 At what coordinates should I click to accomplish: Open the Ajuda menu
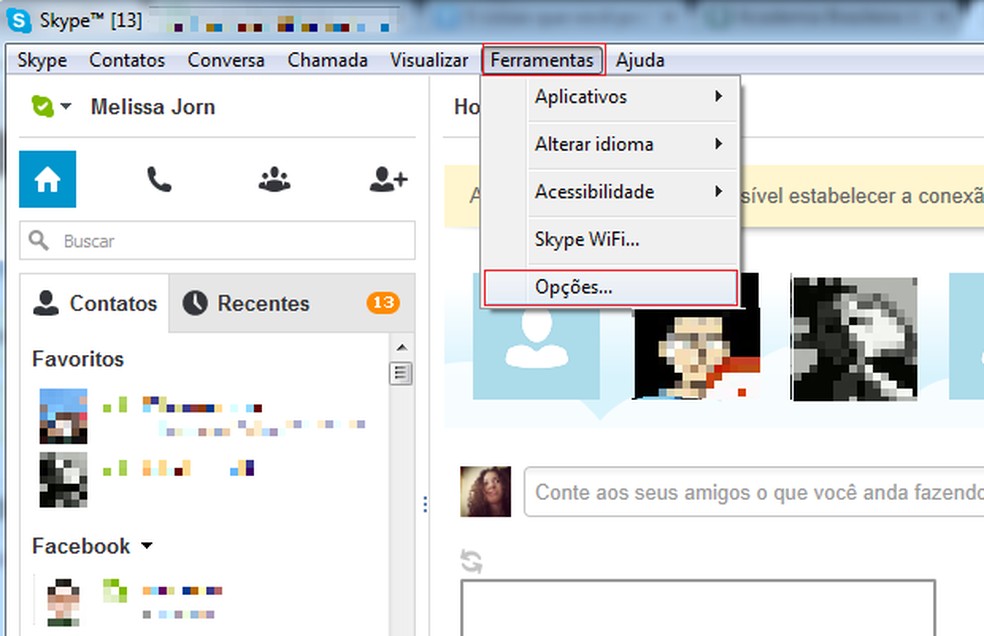(x=640, y=60)
